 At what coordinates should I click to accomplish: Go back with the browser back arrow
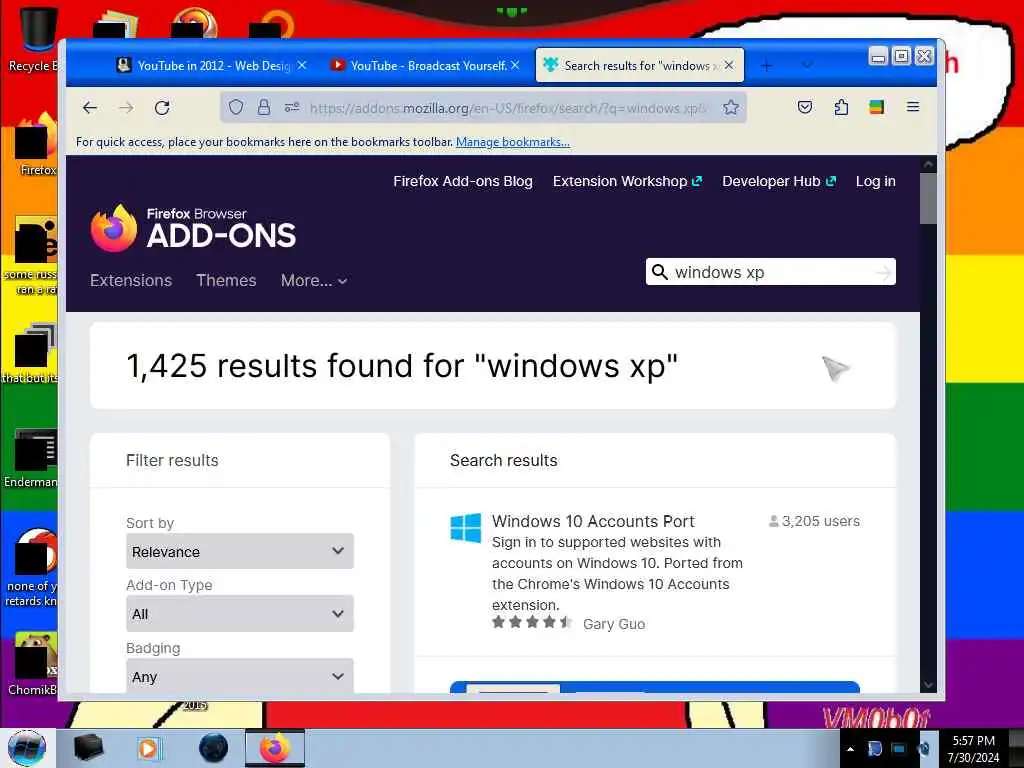click(x=89, y=108)
